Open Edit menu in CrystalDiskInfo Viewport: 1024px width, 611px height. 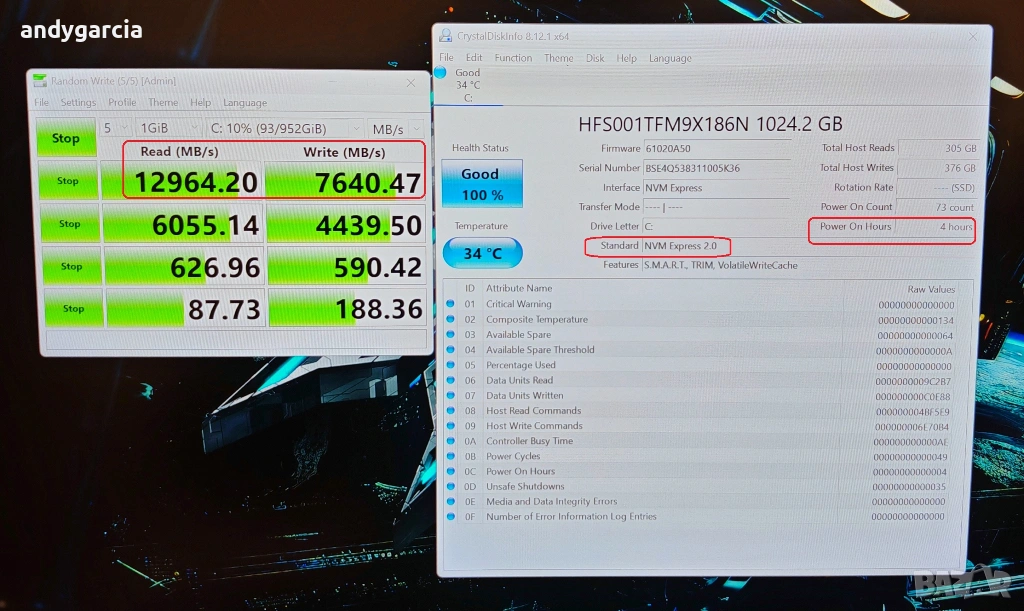tap(474, 57)
